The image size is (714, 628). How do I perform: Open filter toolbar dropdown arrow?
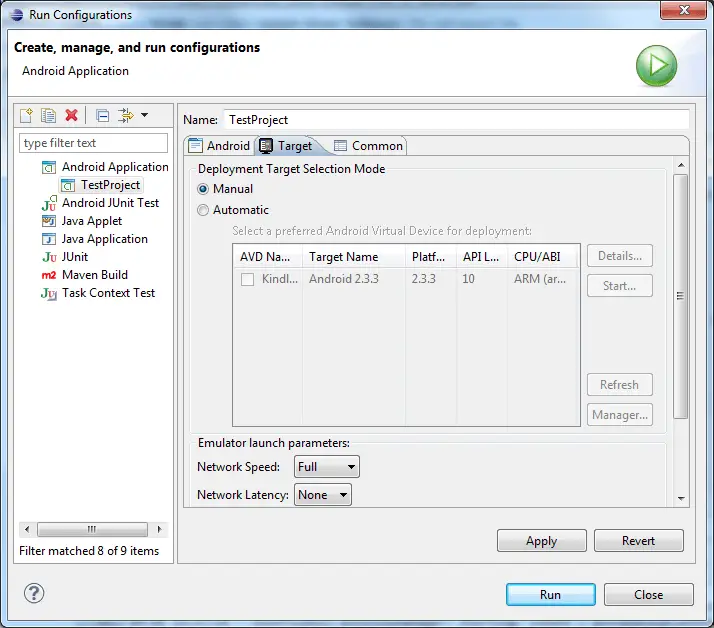pyautogui.click(x=145, y=116)
